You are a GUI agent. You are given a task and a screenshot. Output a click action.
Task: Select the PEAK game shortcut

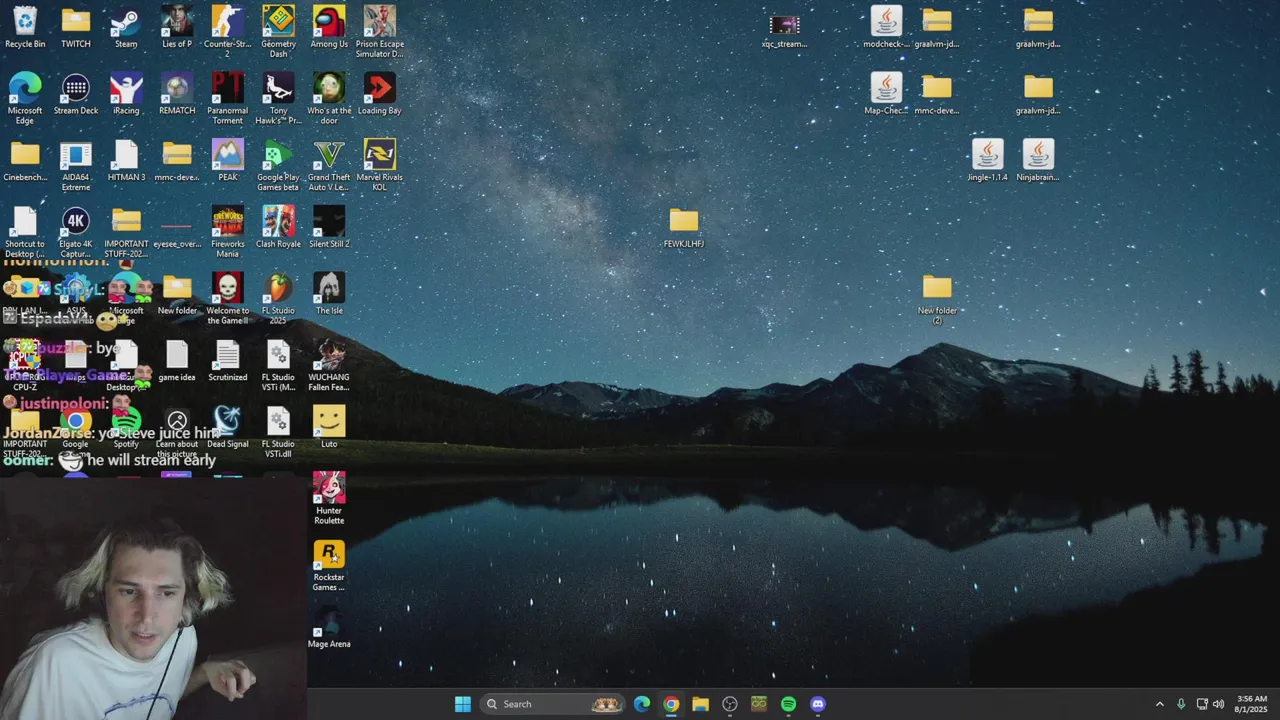click(228, 161)
